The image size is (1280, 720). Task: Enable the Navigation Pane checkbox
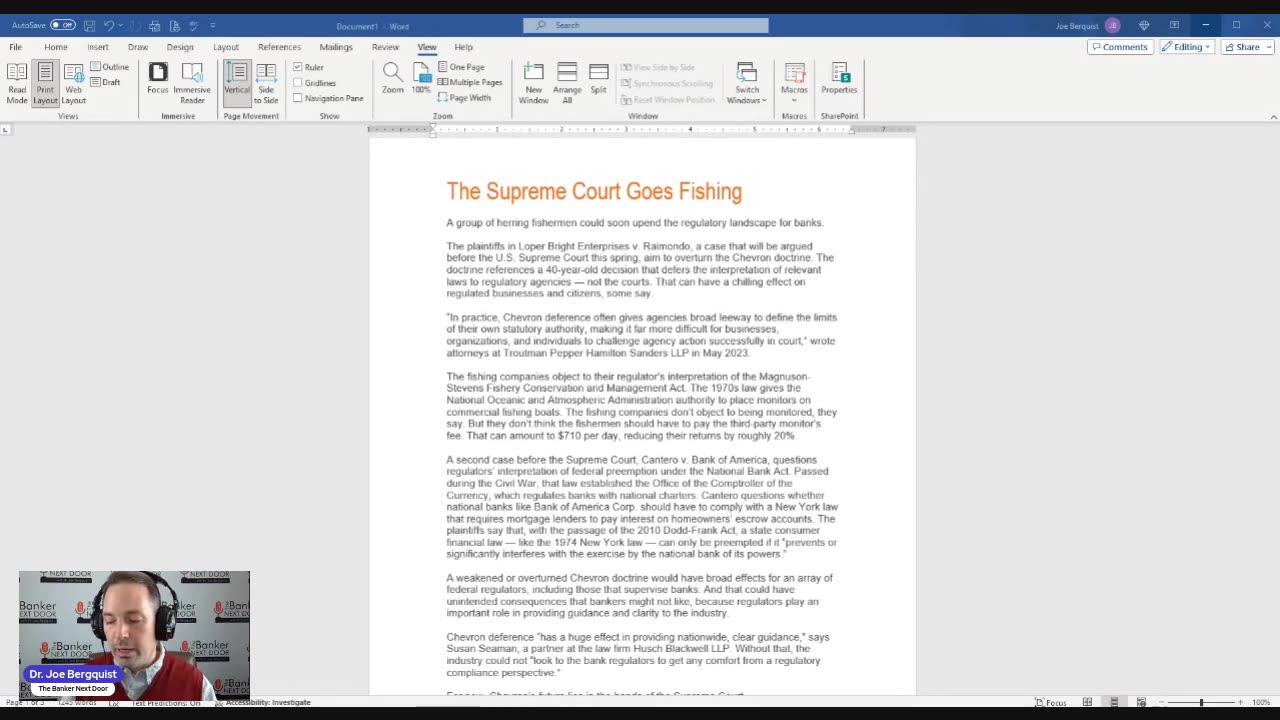pos(298,98)
